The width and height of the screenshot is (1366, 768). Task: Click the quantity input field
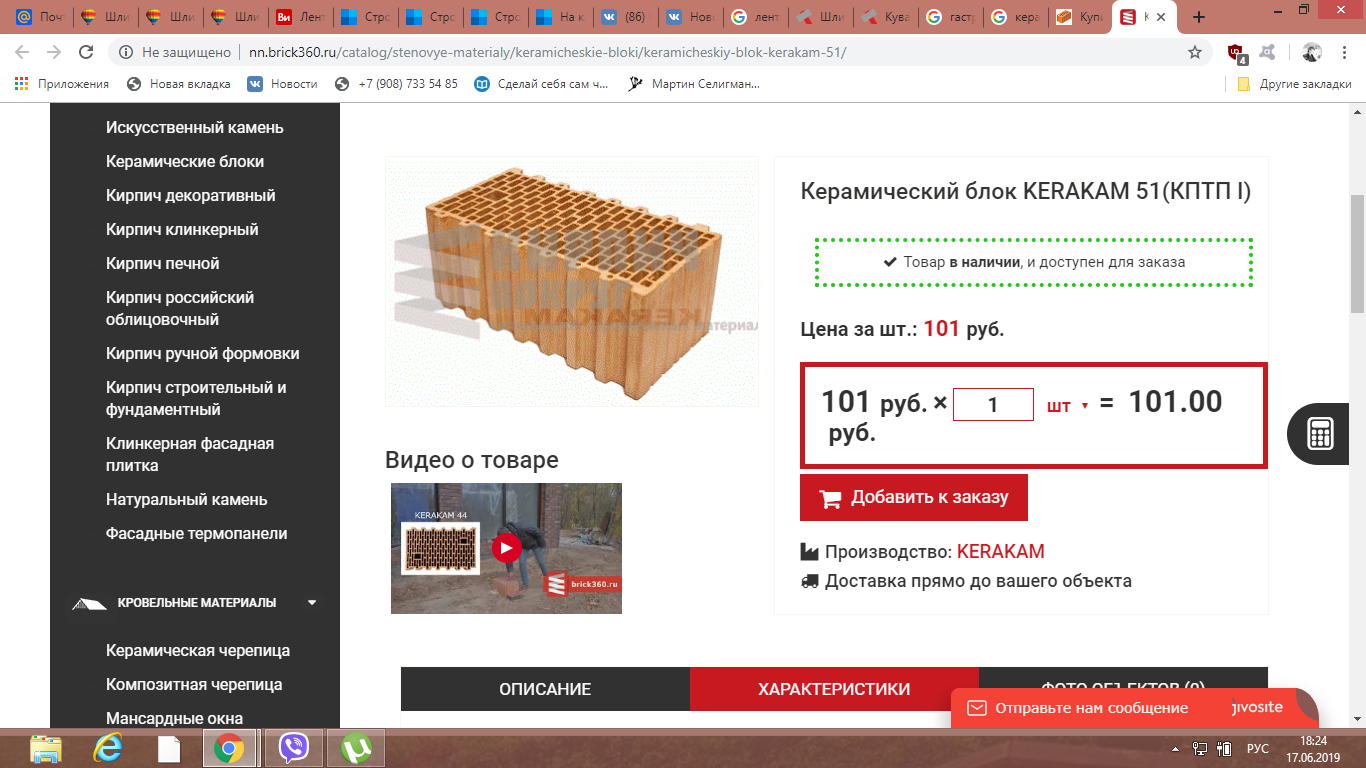click(x=993, y=405)
